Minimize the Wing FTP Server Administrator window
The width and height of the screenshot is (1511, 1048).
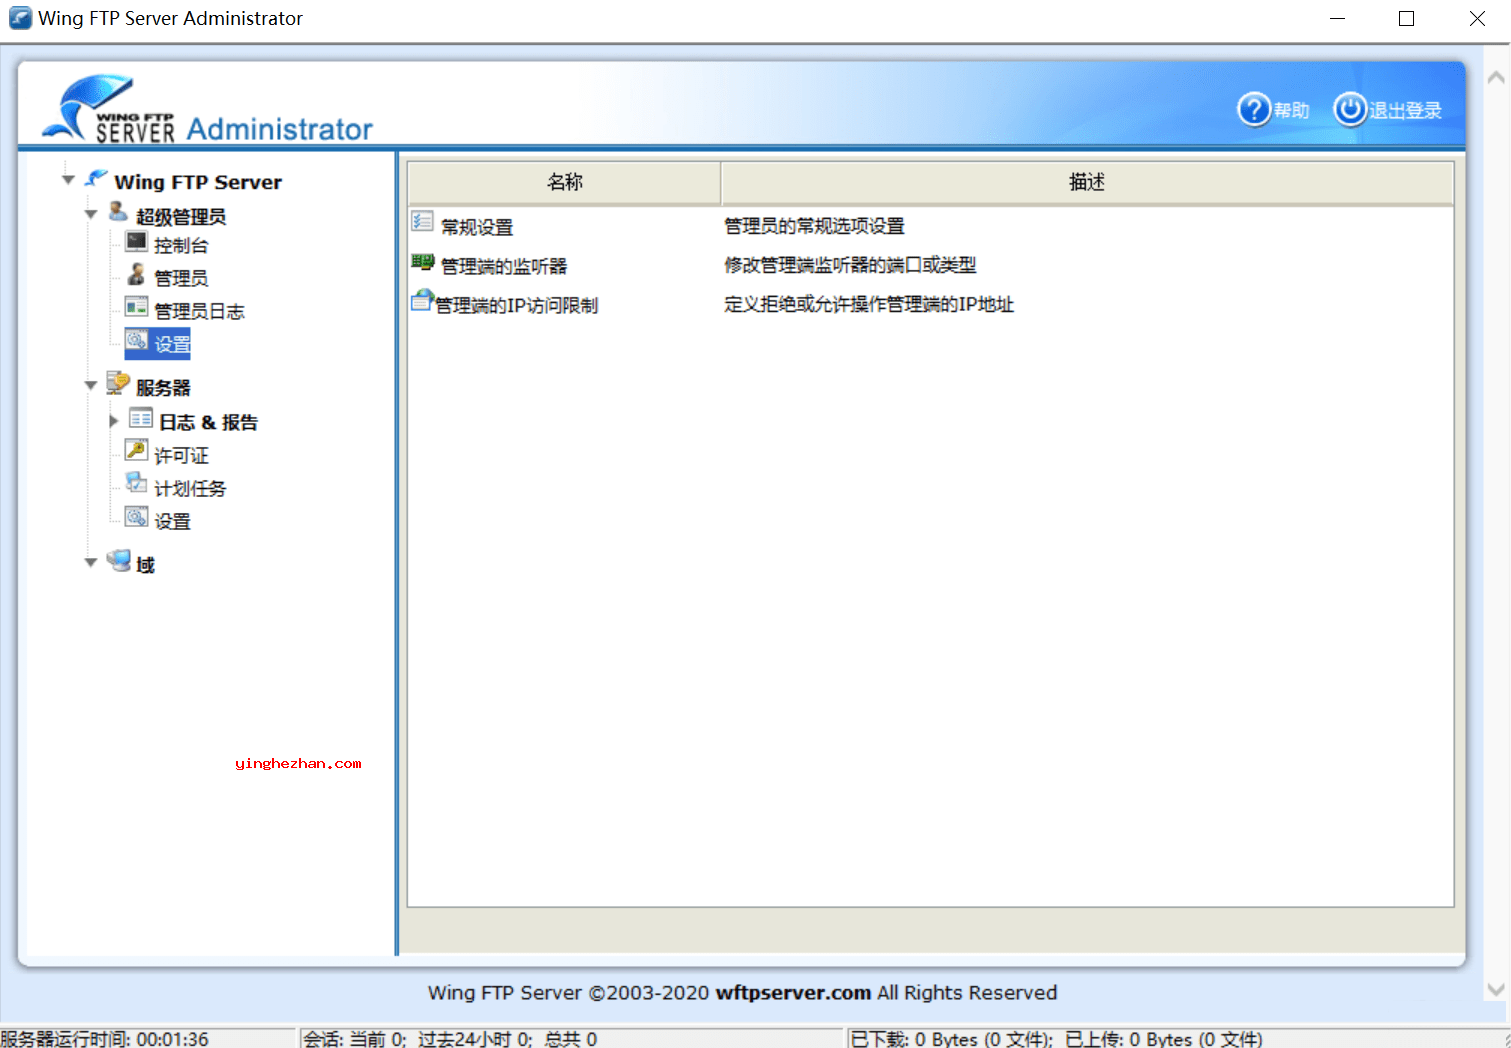coord(1337,18)
